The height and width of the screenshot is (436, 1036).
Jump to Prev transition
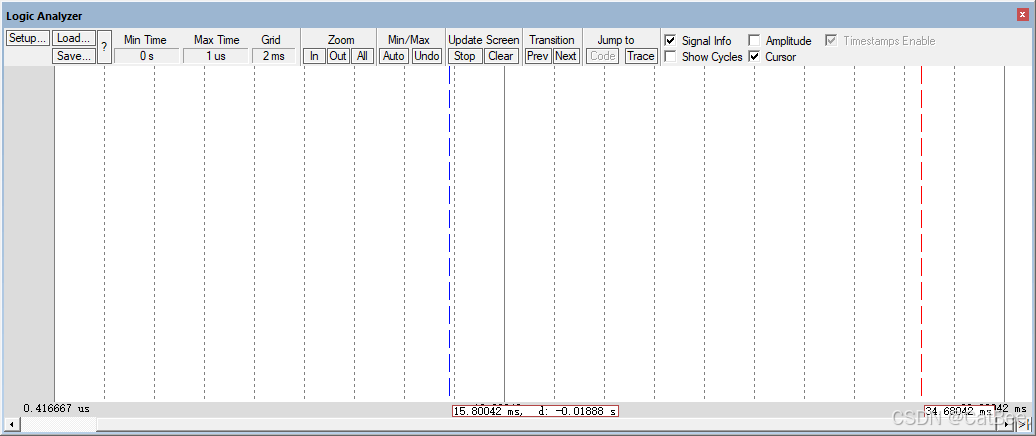click(x=538, y=56)
